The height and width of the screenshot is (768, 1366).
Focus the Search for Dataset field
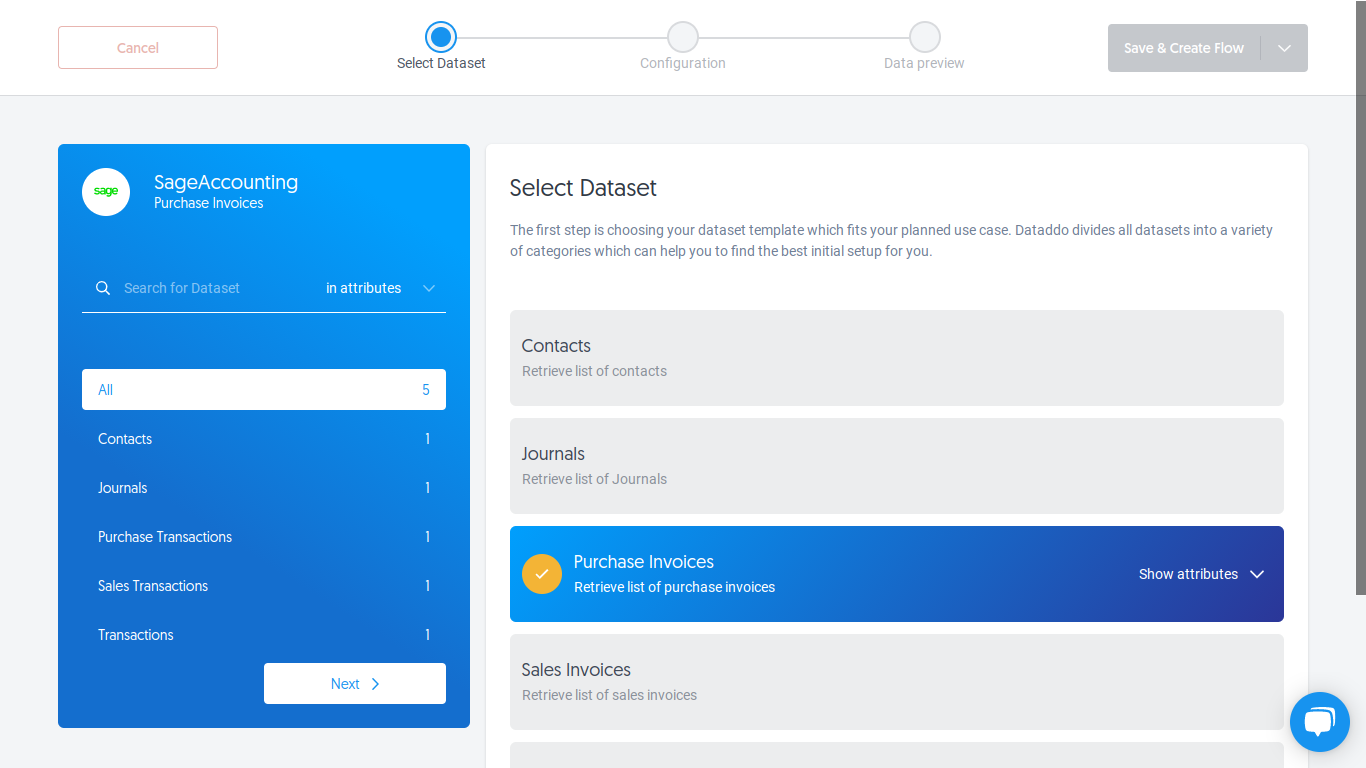point(215,288)
